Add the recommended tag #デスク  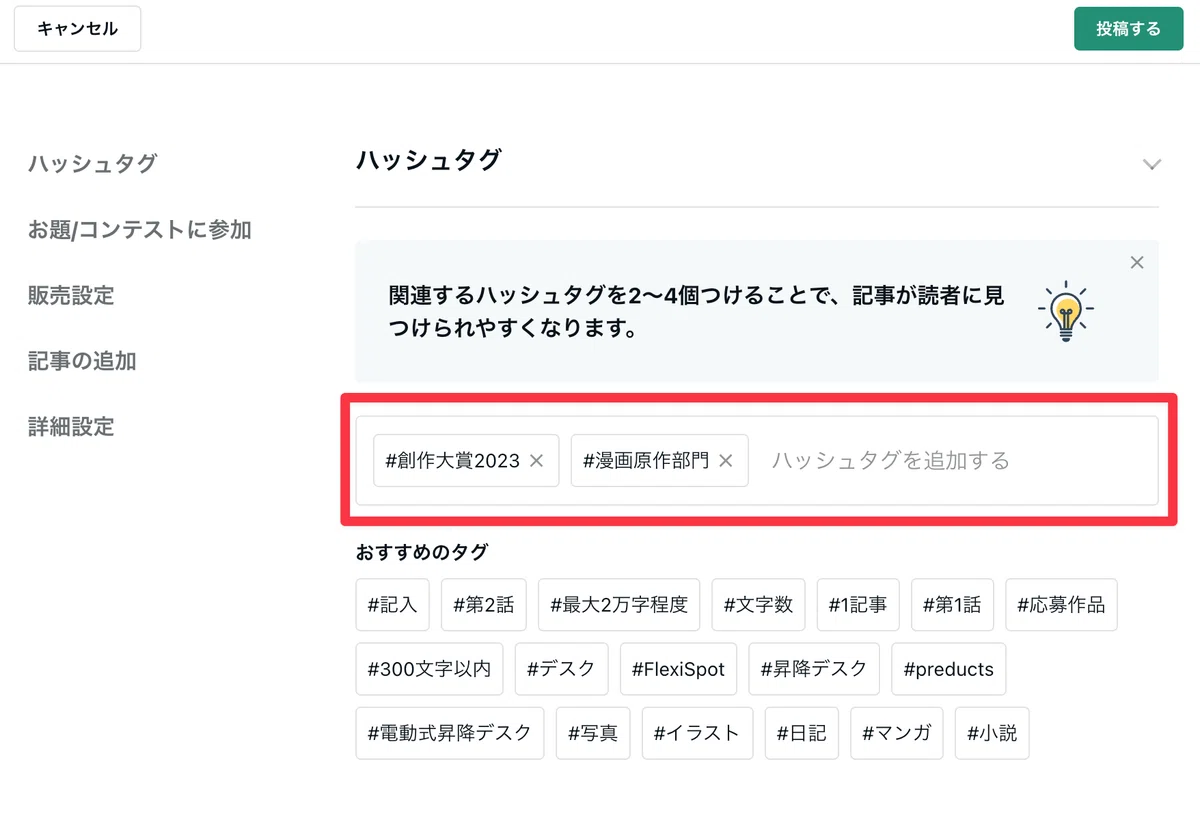pyautogui.click(x=561, y=669)
